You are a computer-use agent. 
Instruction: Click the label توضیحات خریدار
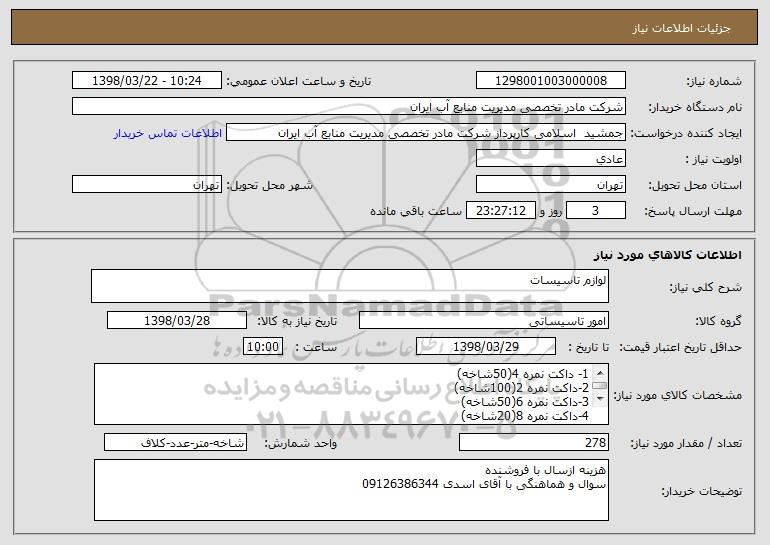click(x=702, y=491)
